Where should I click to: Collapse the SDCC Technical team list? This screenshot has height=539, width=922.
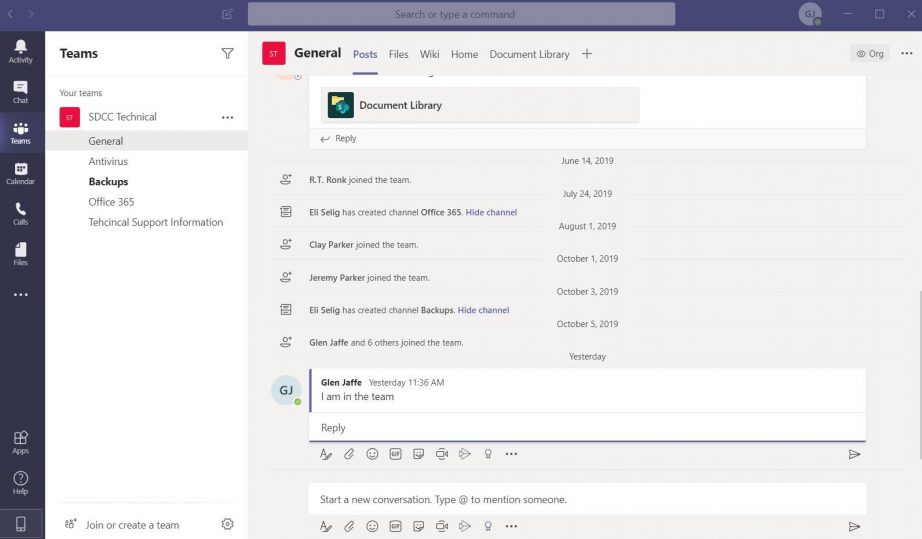coord(122,117)
